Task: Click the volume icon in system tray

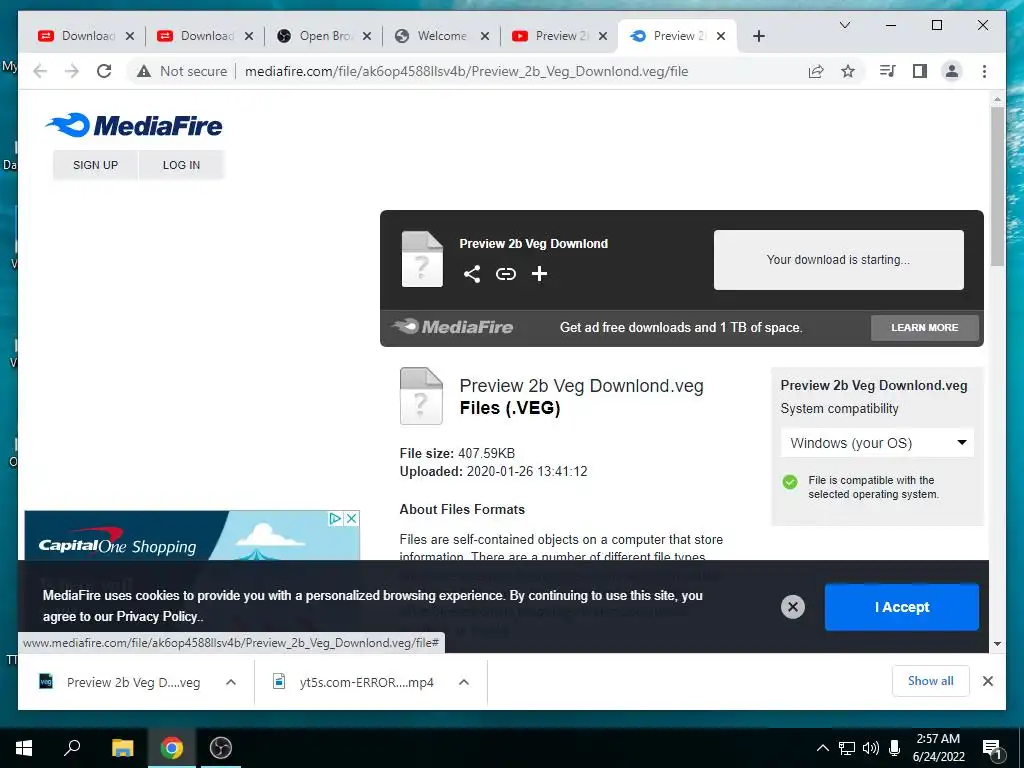Action: click(871, 748)
